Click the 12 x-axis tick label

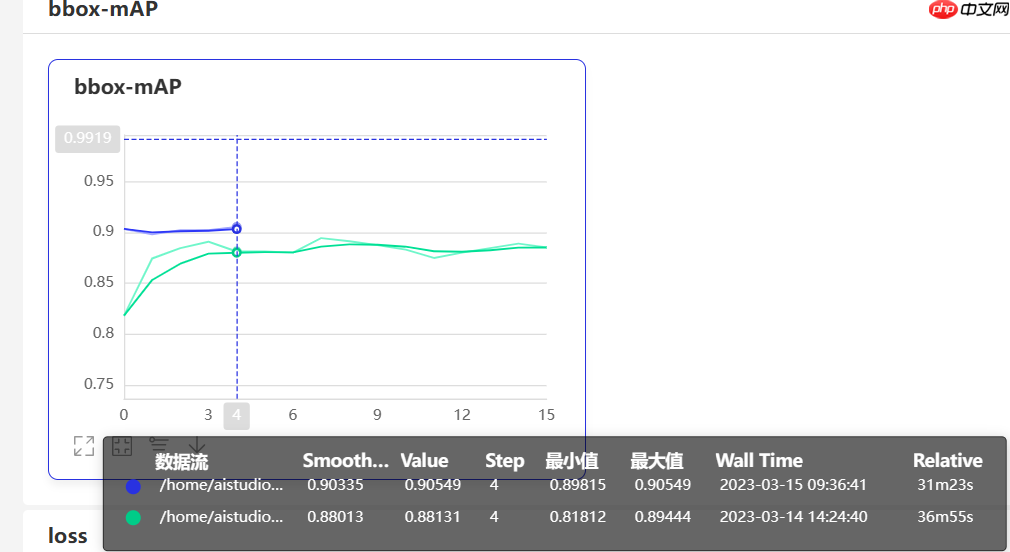462,415
